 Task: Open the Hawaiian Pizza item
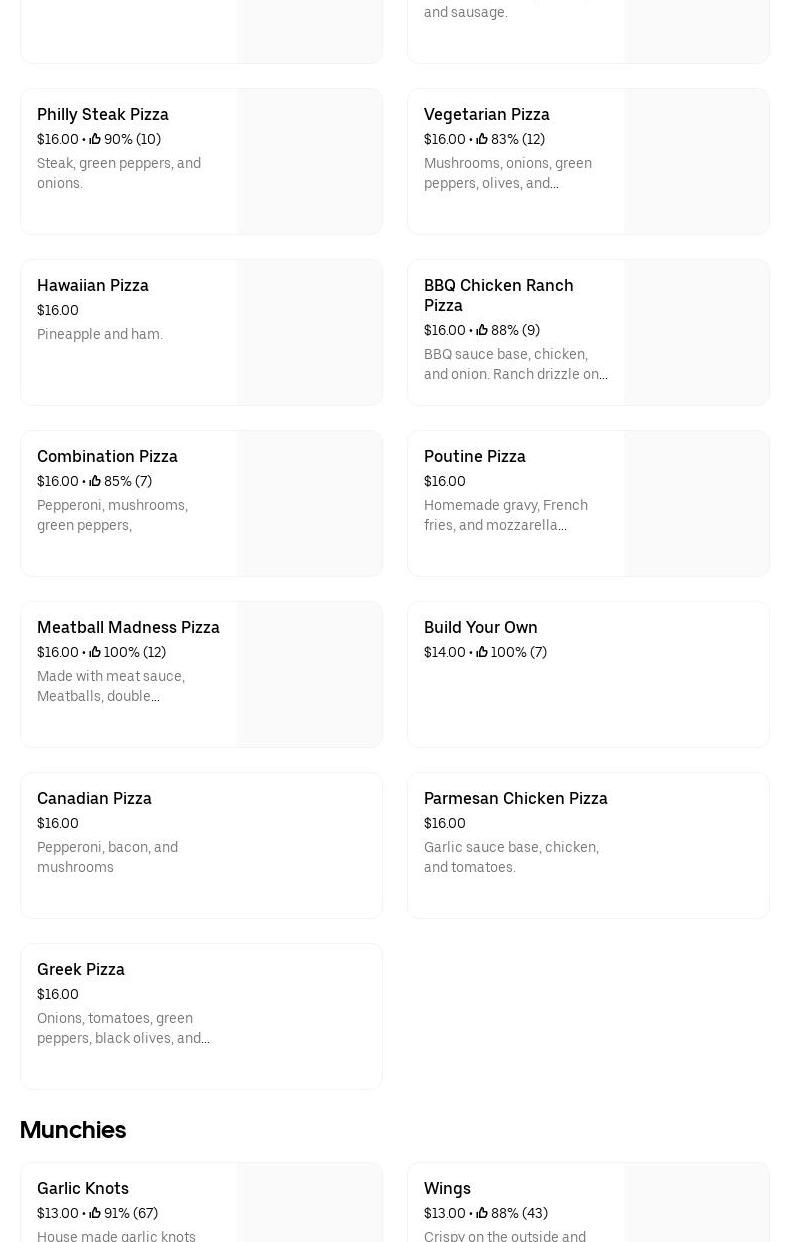pyautogui.click(x=93, y=286)
